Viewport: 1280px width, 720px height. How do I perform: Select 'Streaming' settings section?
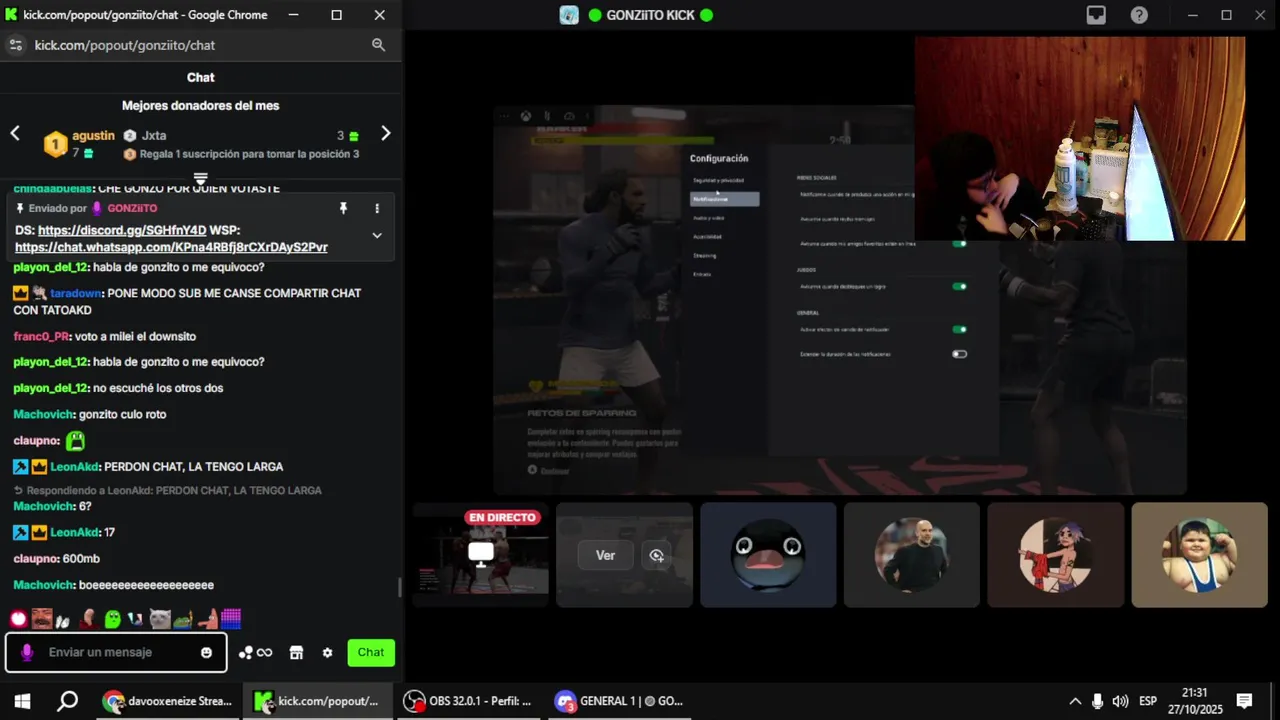705,256
